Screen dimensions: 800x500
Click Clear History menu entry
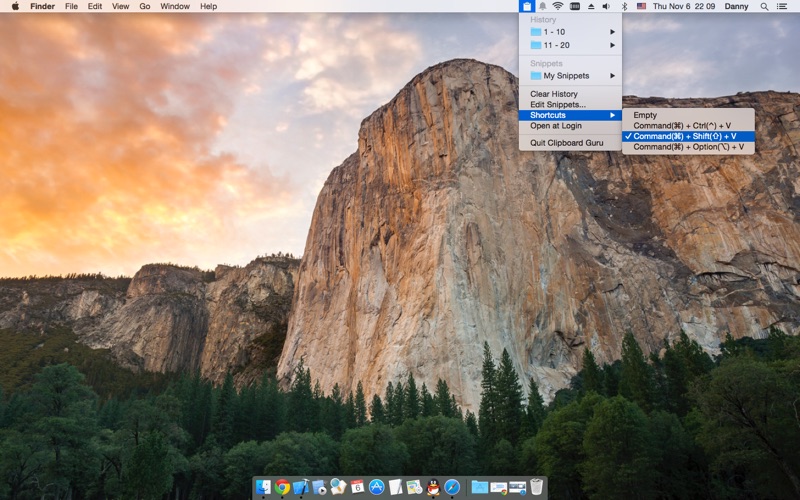[554, 94]
